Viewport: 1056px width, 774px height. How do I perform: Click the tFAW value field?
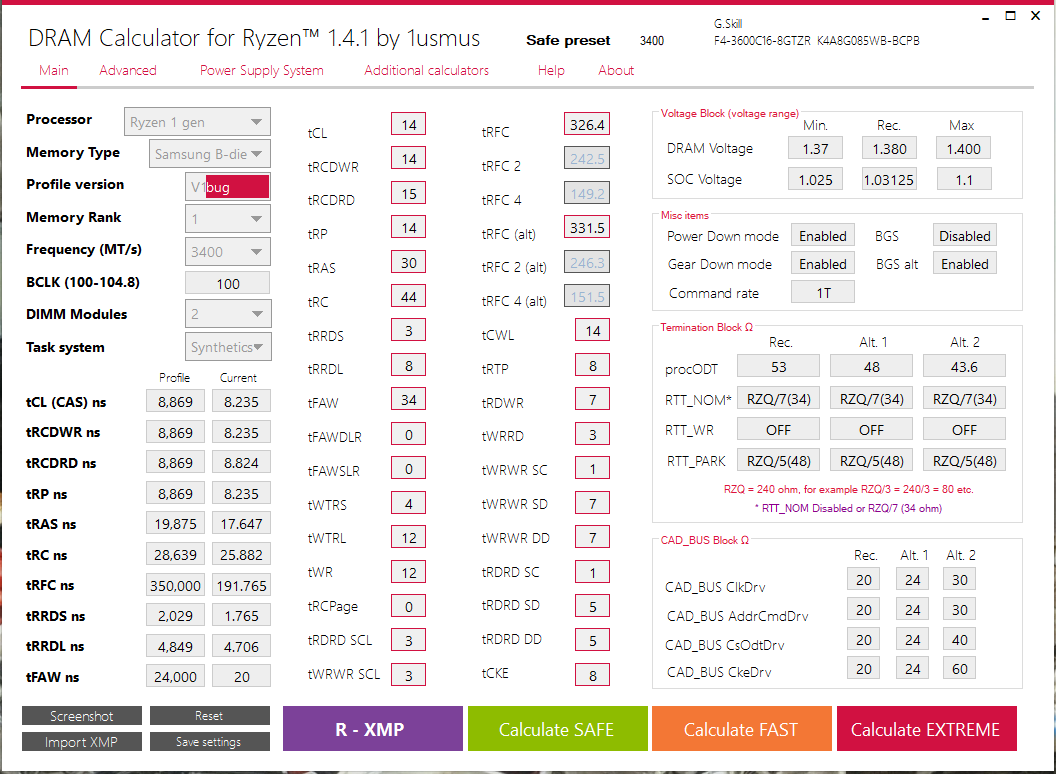pyautogui.click(x=408, y=399)
